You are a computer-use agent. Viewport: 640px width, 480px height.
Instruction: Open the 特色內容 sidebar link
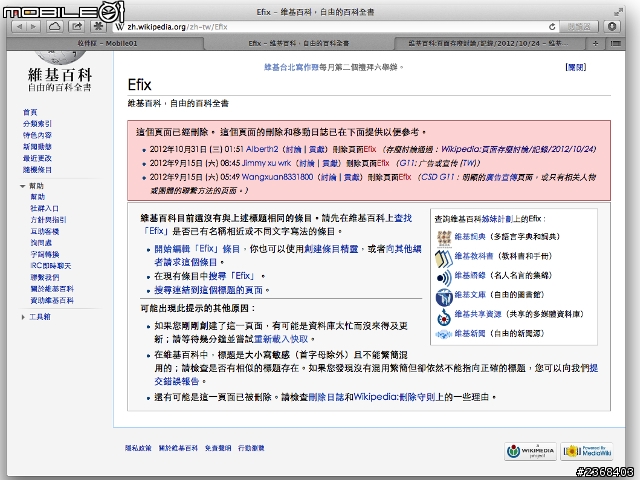click(x=37, y=135)
